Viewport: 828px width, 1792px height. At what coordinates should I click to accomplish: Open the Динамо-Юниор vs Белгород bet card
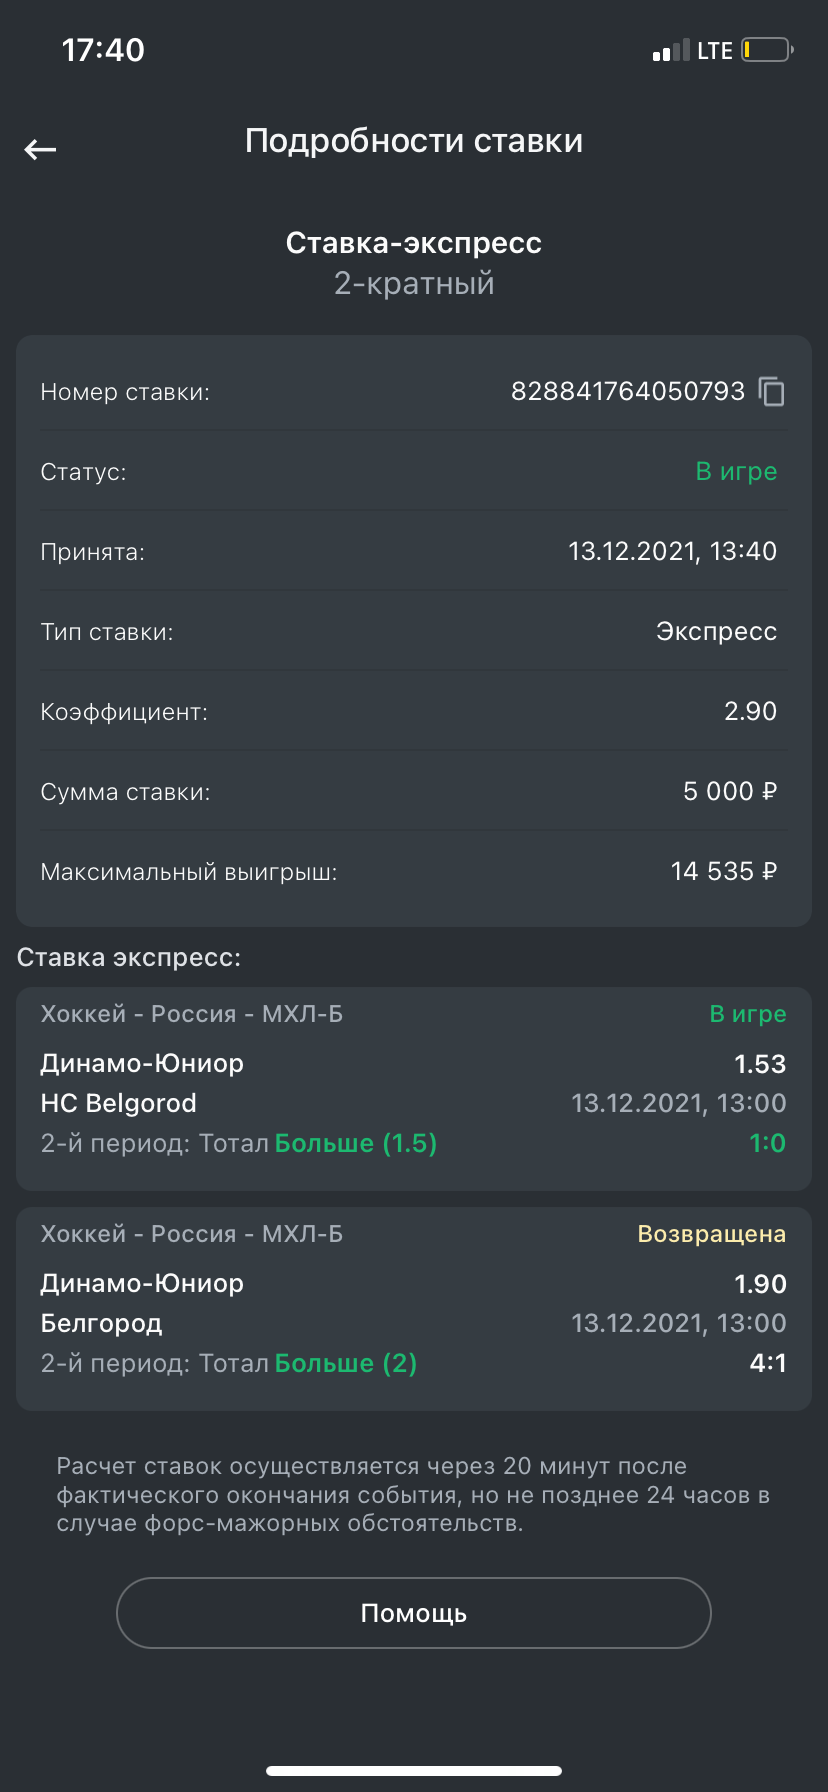[413, 1308]
